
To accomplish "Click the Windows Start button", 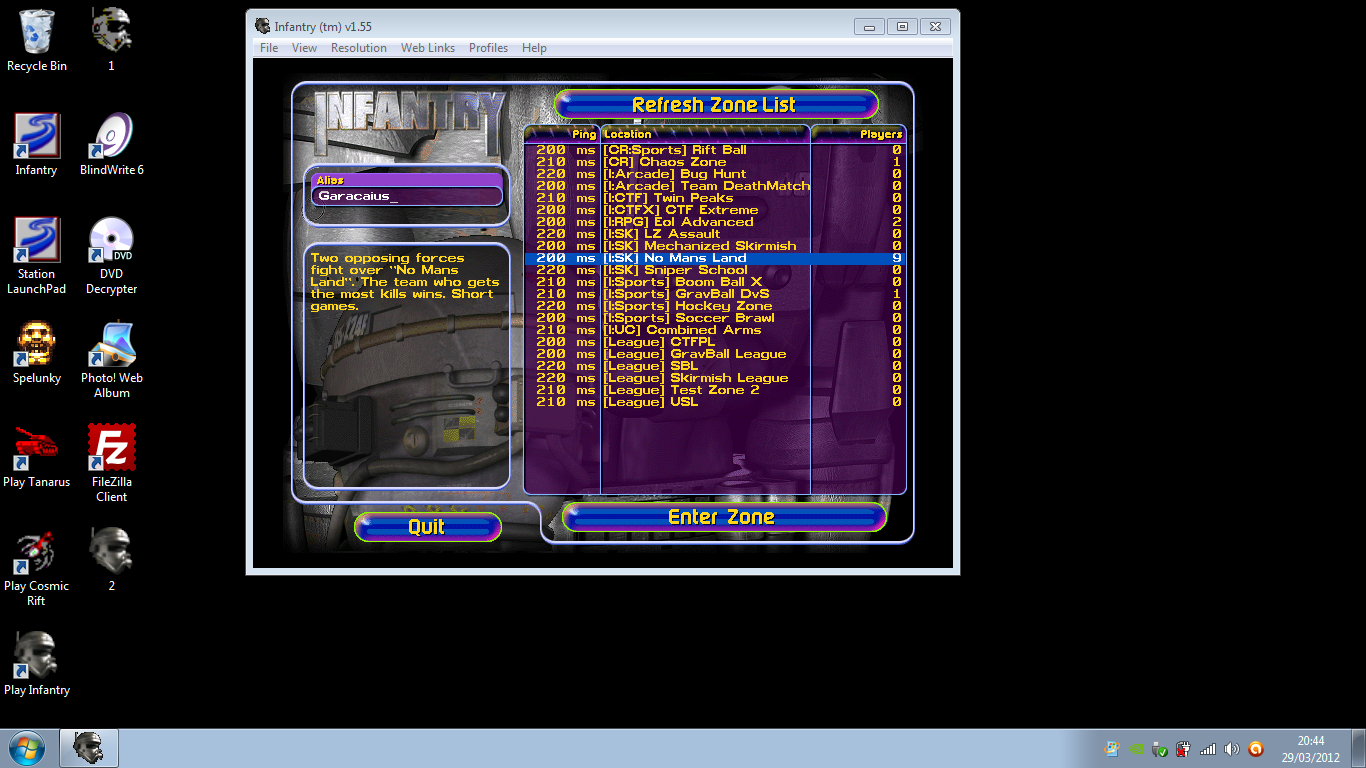I will pyautogui.click(x=27, y=748).
